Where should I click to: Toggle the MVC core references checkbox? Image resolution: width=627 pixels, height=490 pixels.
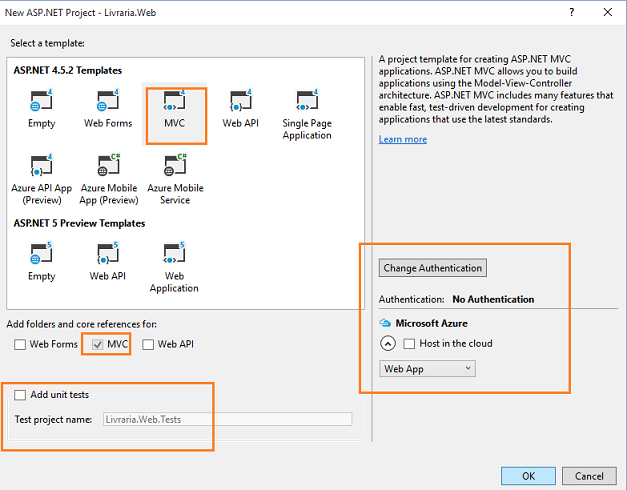[x=98, y=344]
